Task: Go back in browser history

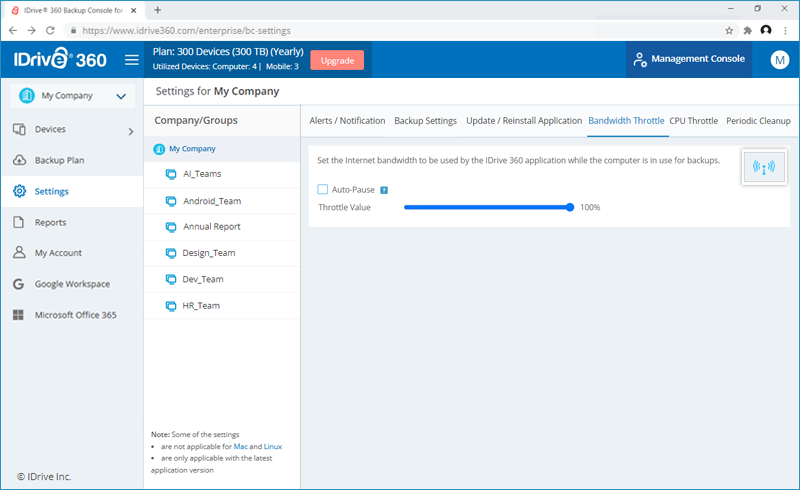Action: click(13, 31)
